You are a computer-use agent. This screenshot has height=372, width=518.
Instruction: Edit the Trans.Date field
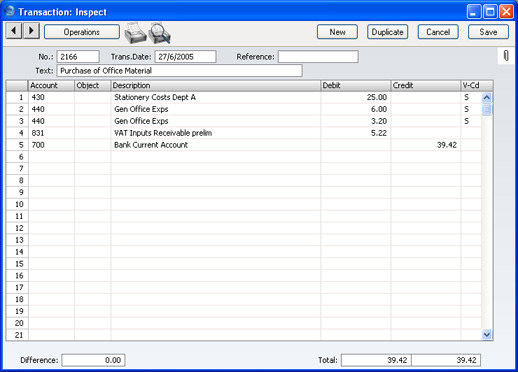point(185,57)
